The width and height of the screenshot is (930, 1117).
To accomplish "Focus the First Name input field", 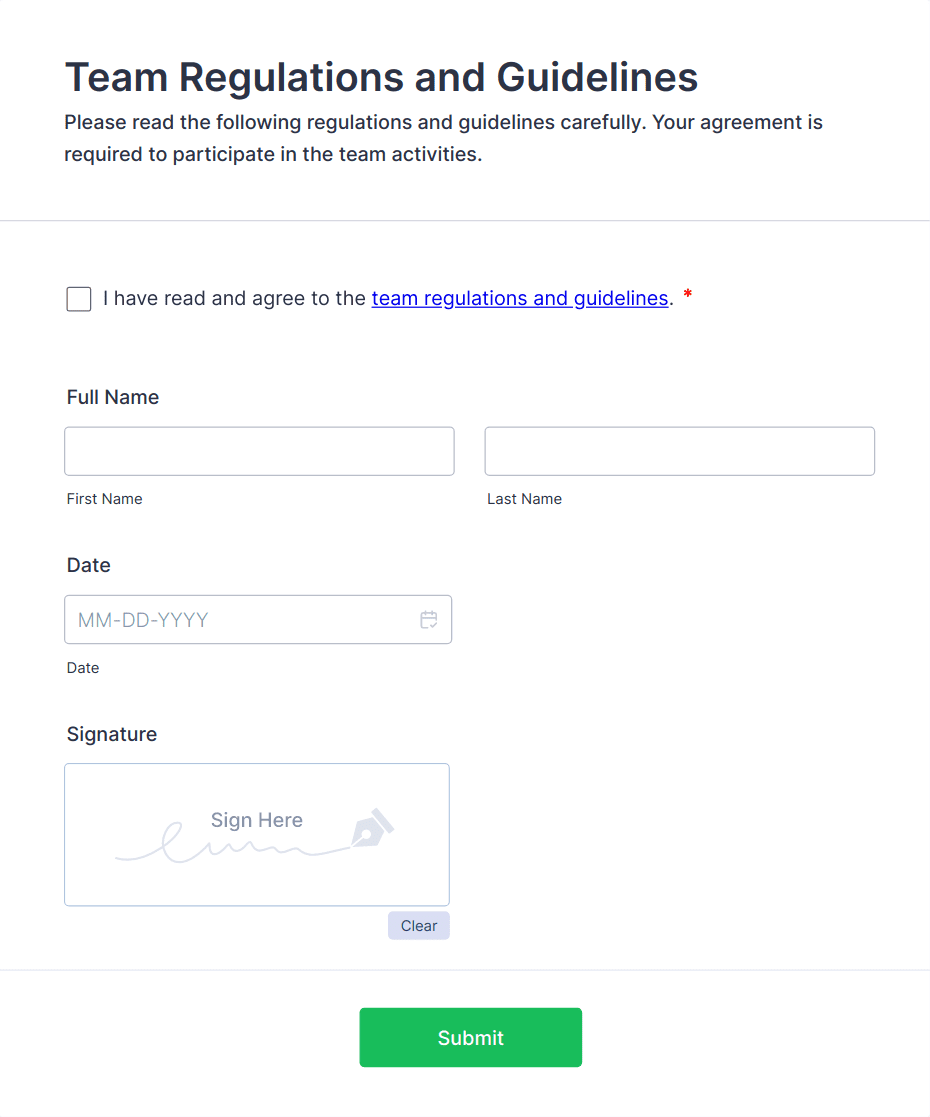I will pos(259,451).
